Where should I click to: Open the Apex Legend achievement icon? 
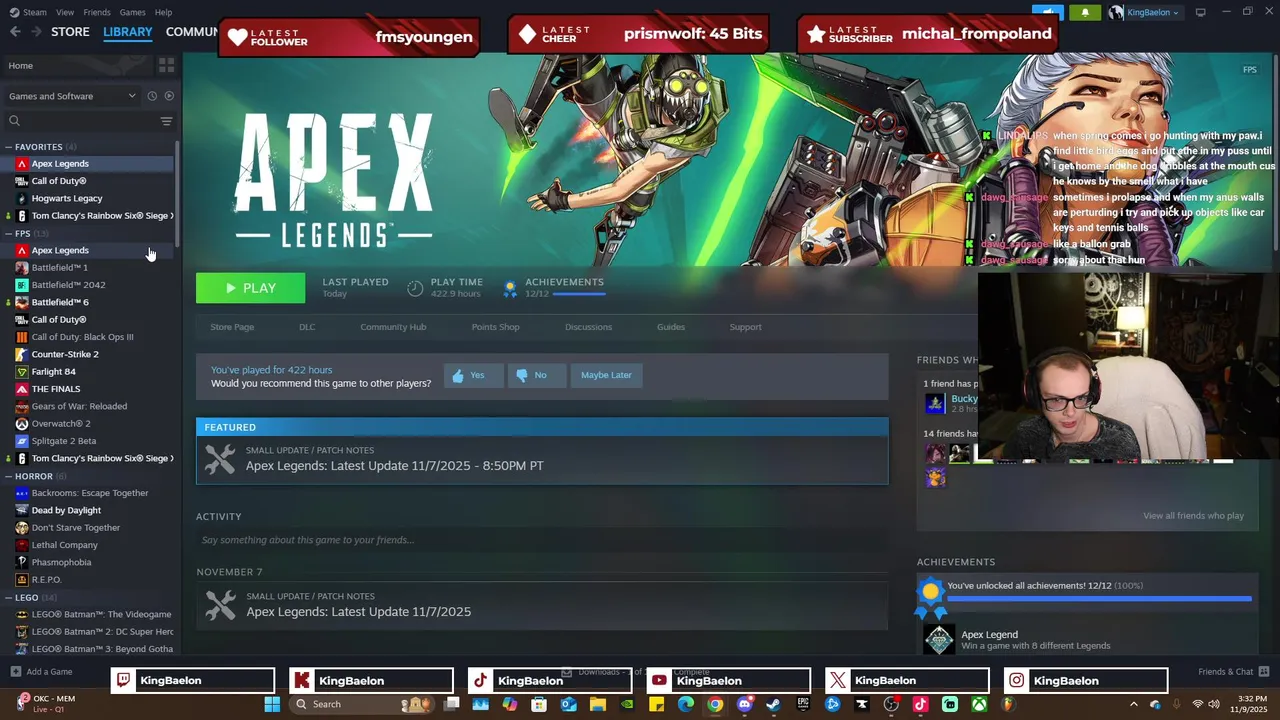939,640
